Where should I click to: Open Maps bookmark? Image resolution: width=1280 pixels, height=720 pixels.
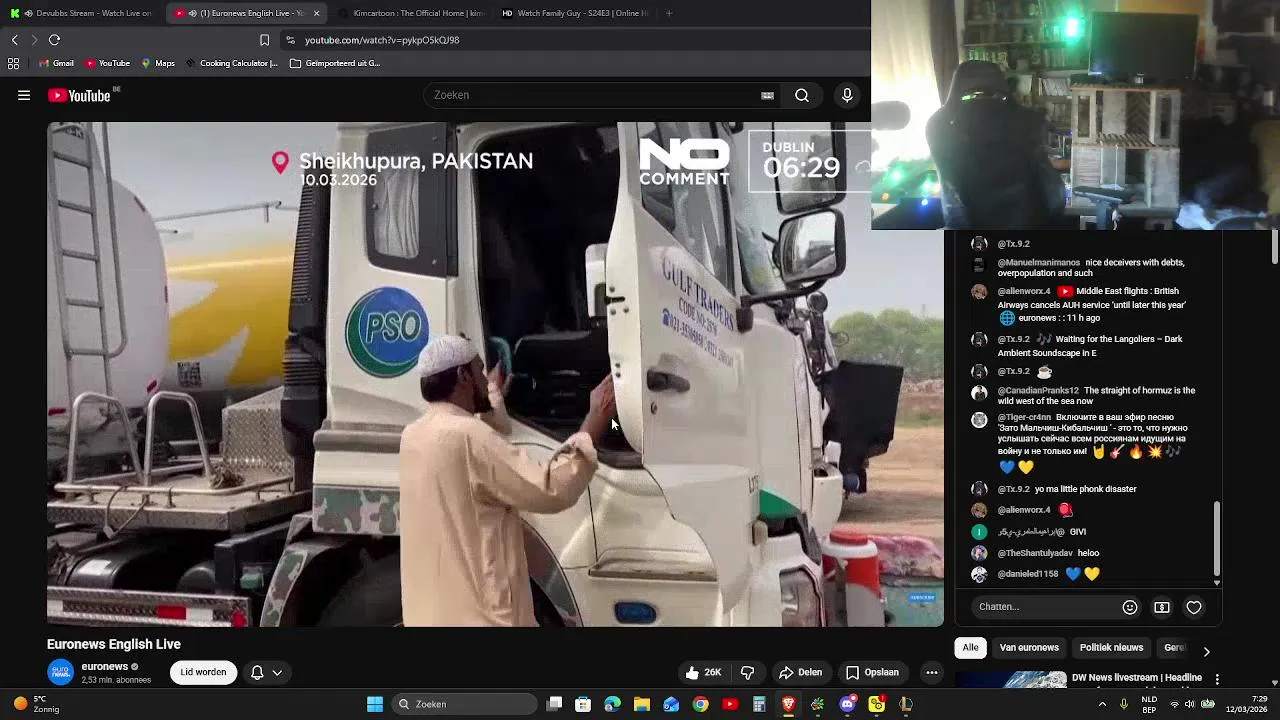click(x=158, y=63)
